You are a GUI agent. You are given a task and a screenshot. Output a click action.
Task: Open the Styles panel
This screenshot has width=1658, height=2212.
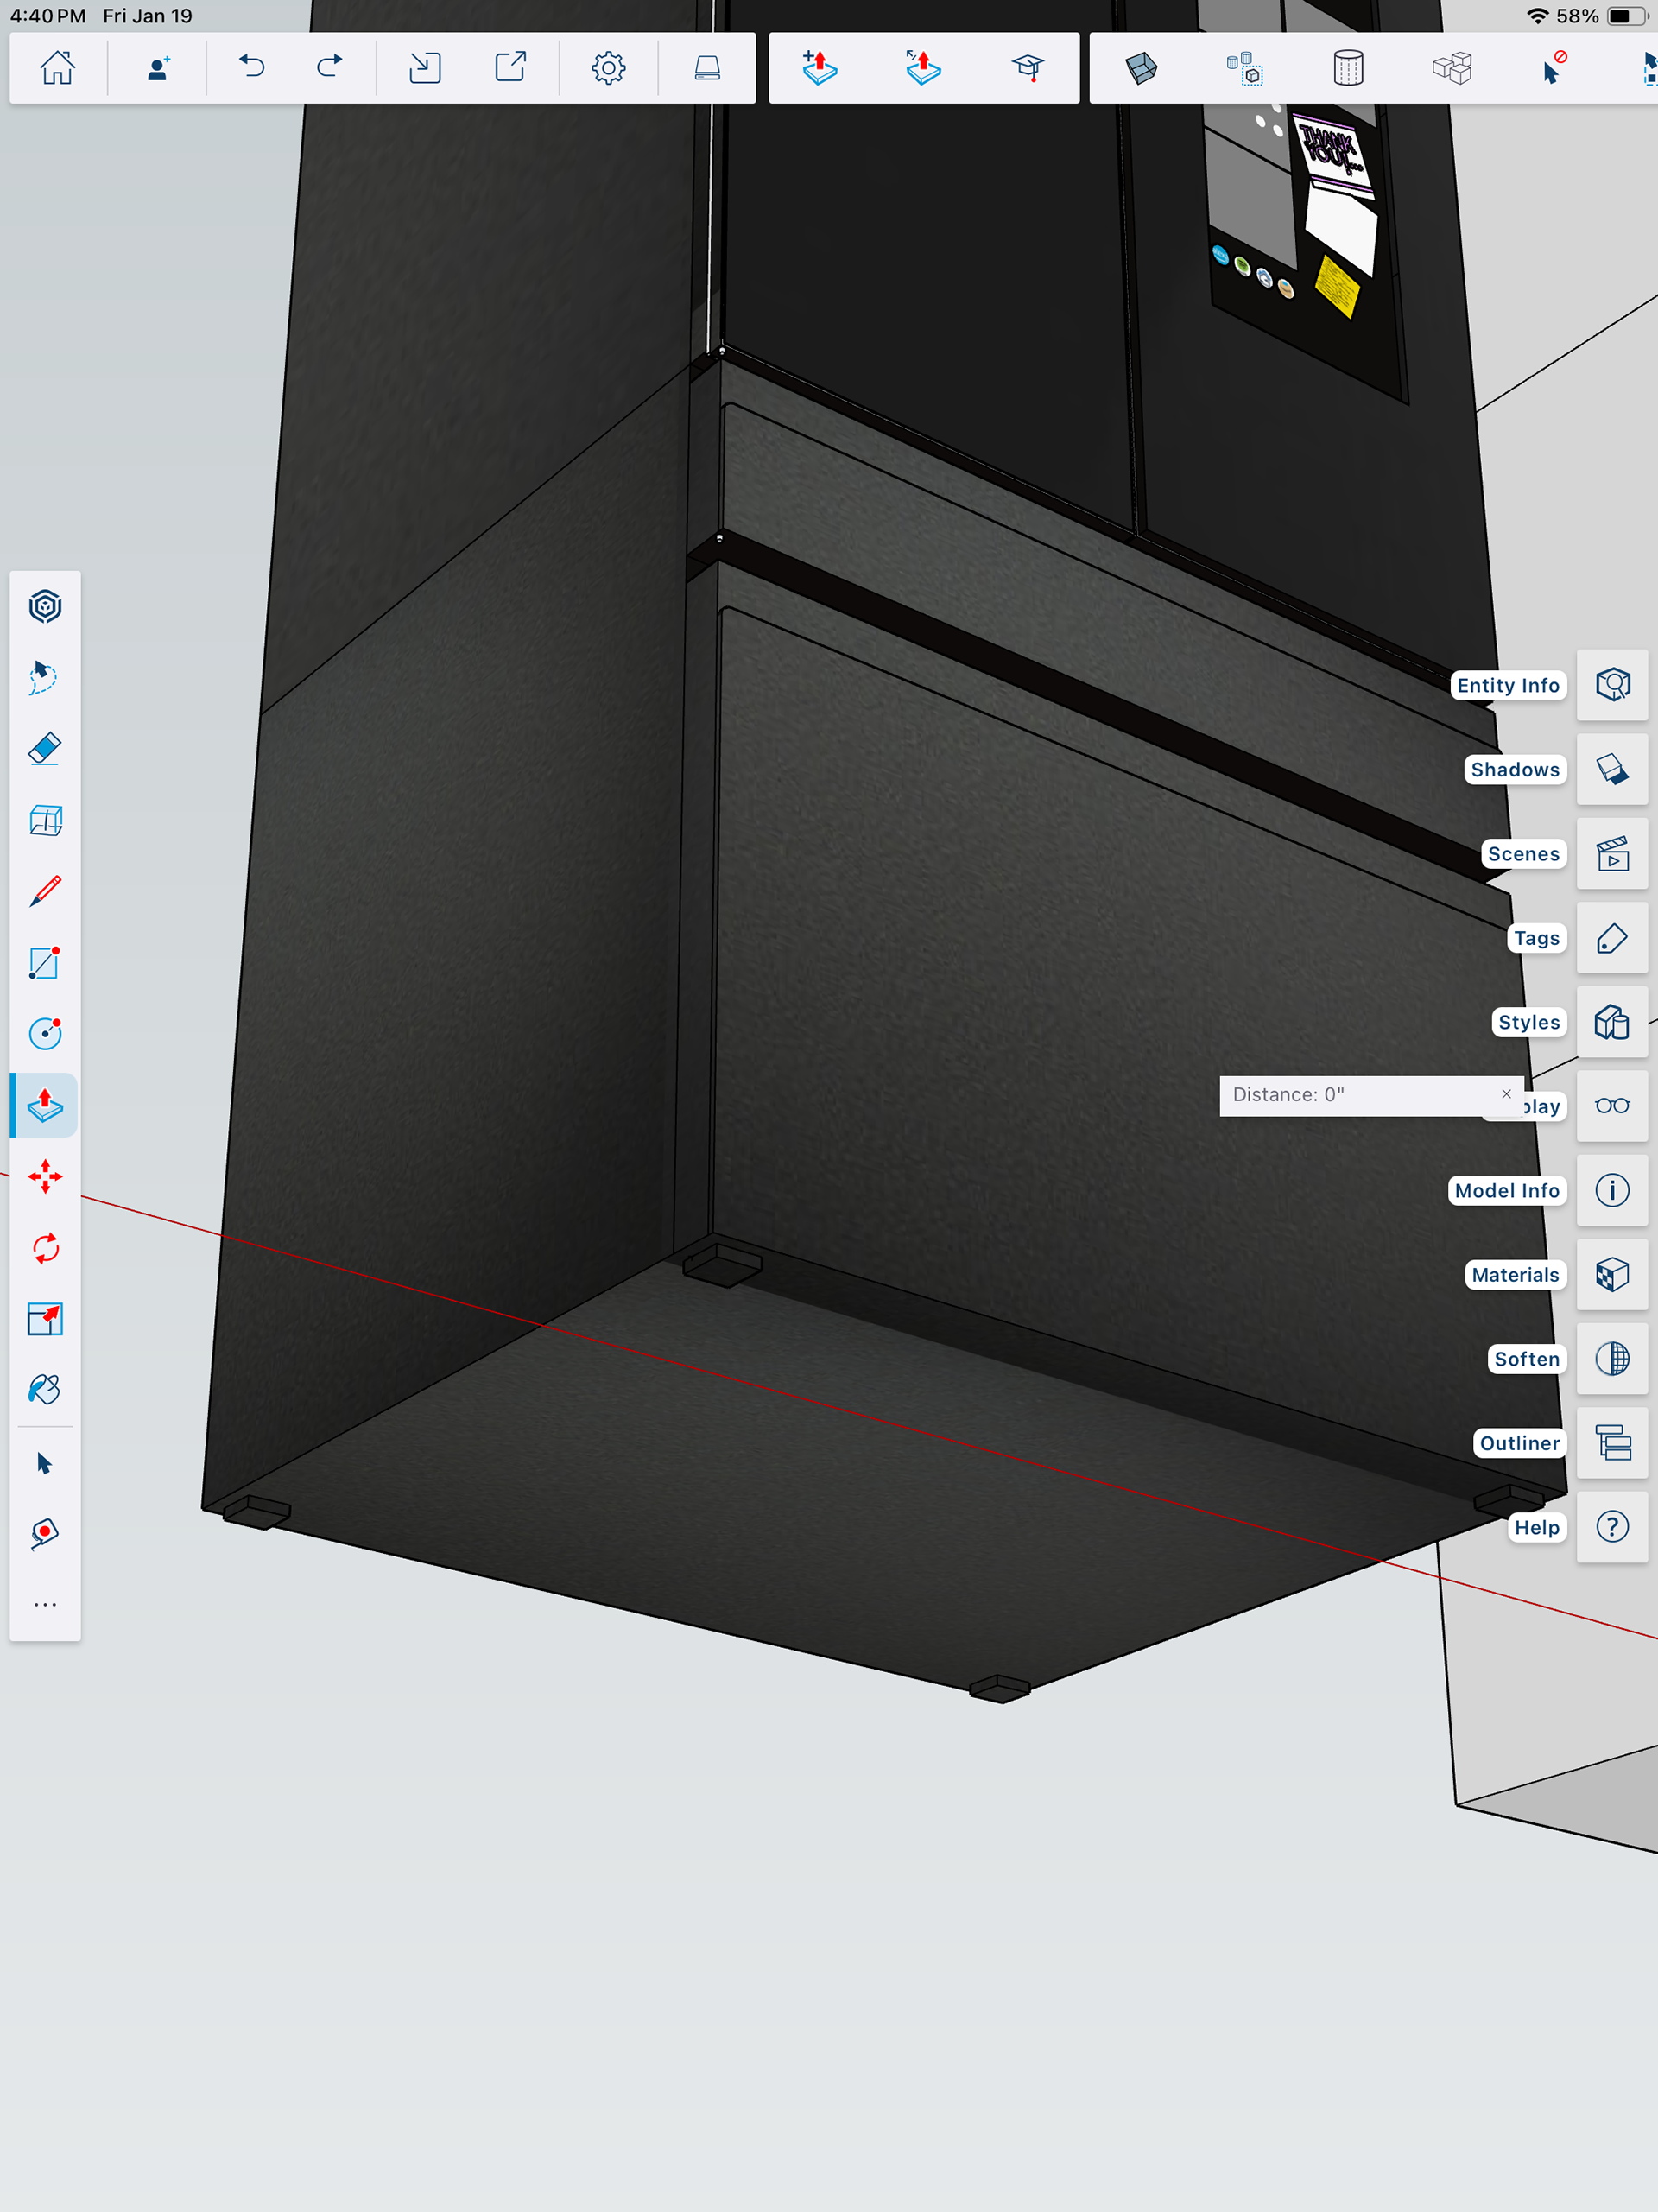[1611, 1022]
